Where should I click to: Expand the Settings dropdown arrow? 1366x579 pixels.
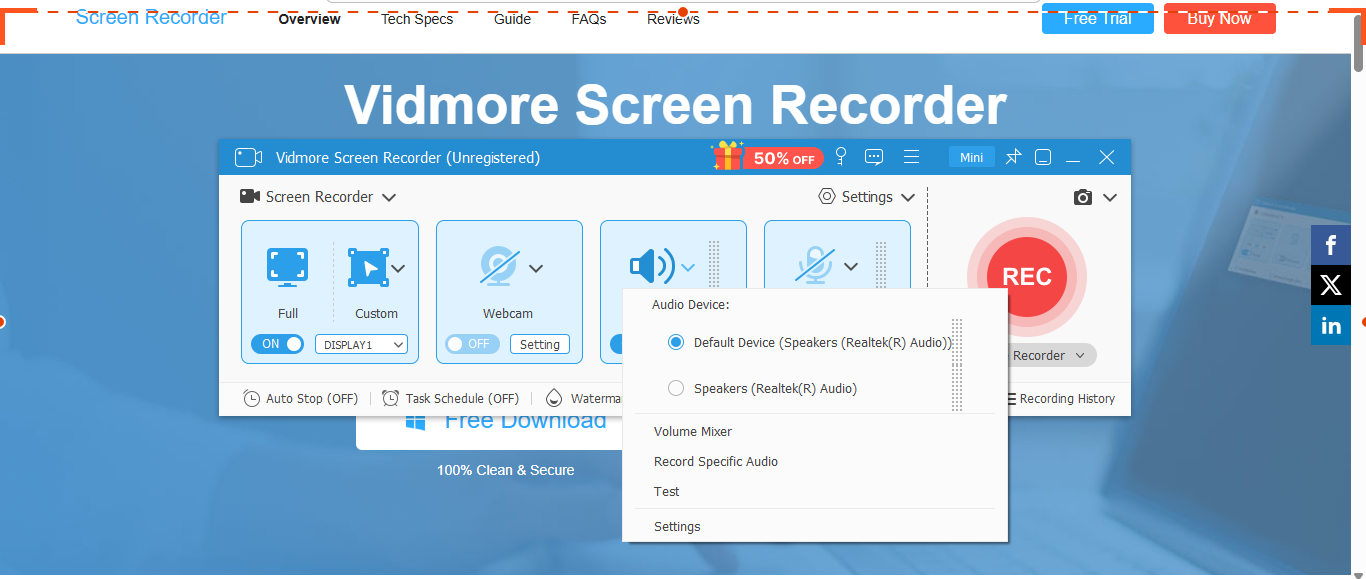(907, 198)
